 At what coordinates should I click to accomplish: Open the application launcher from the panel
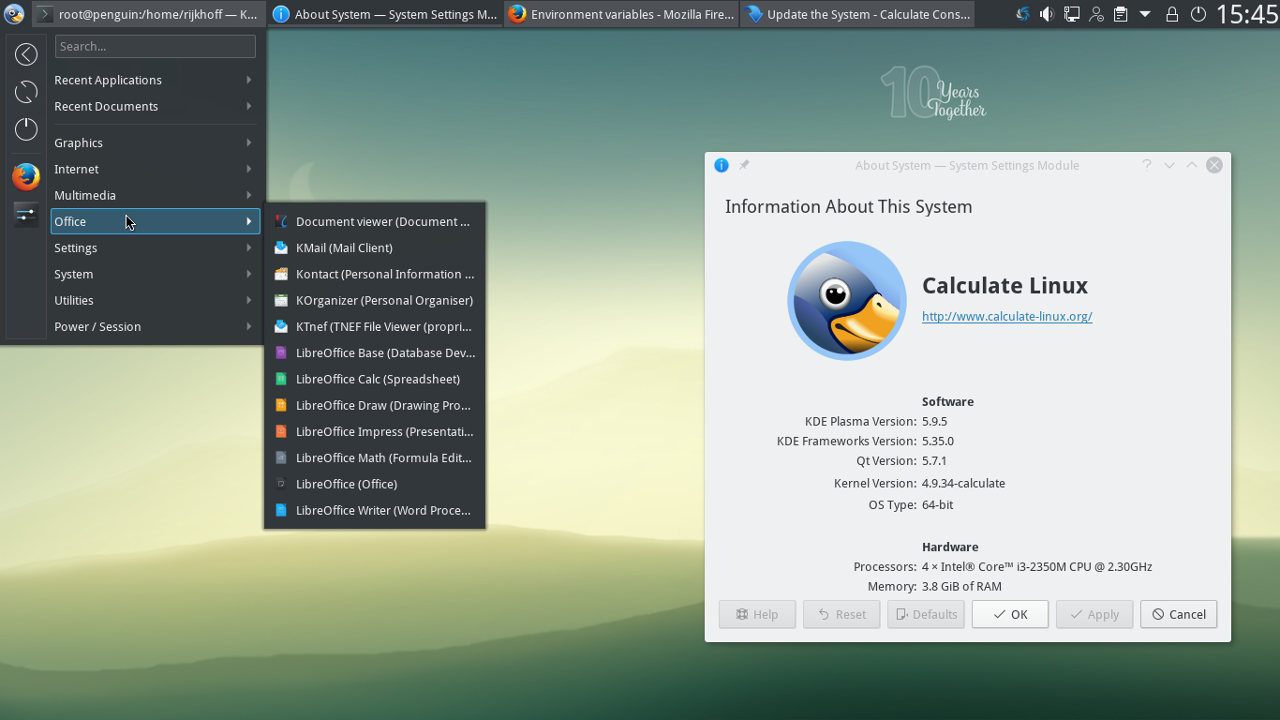click(x=14, y=14)
